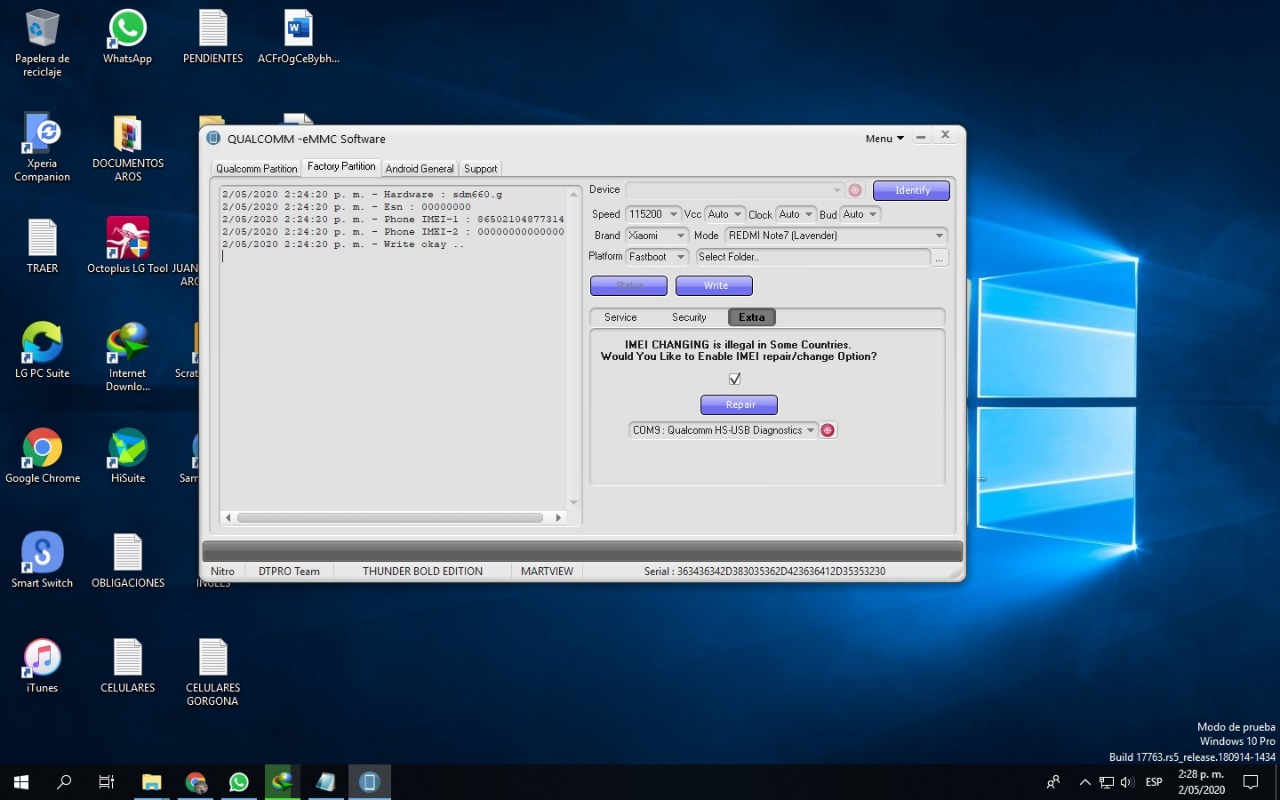Open the LG PC Suite desktop shortcut
The width and height of the screenshot is (1280, 800).
[42, 350]
